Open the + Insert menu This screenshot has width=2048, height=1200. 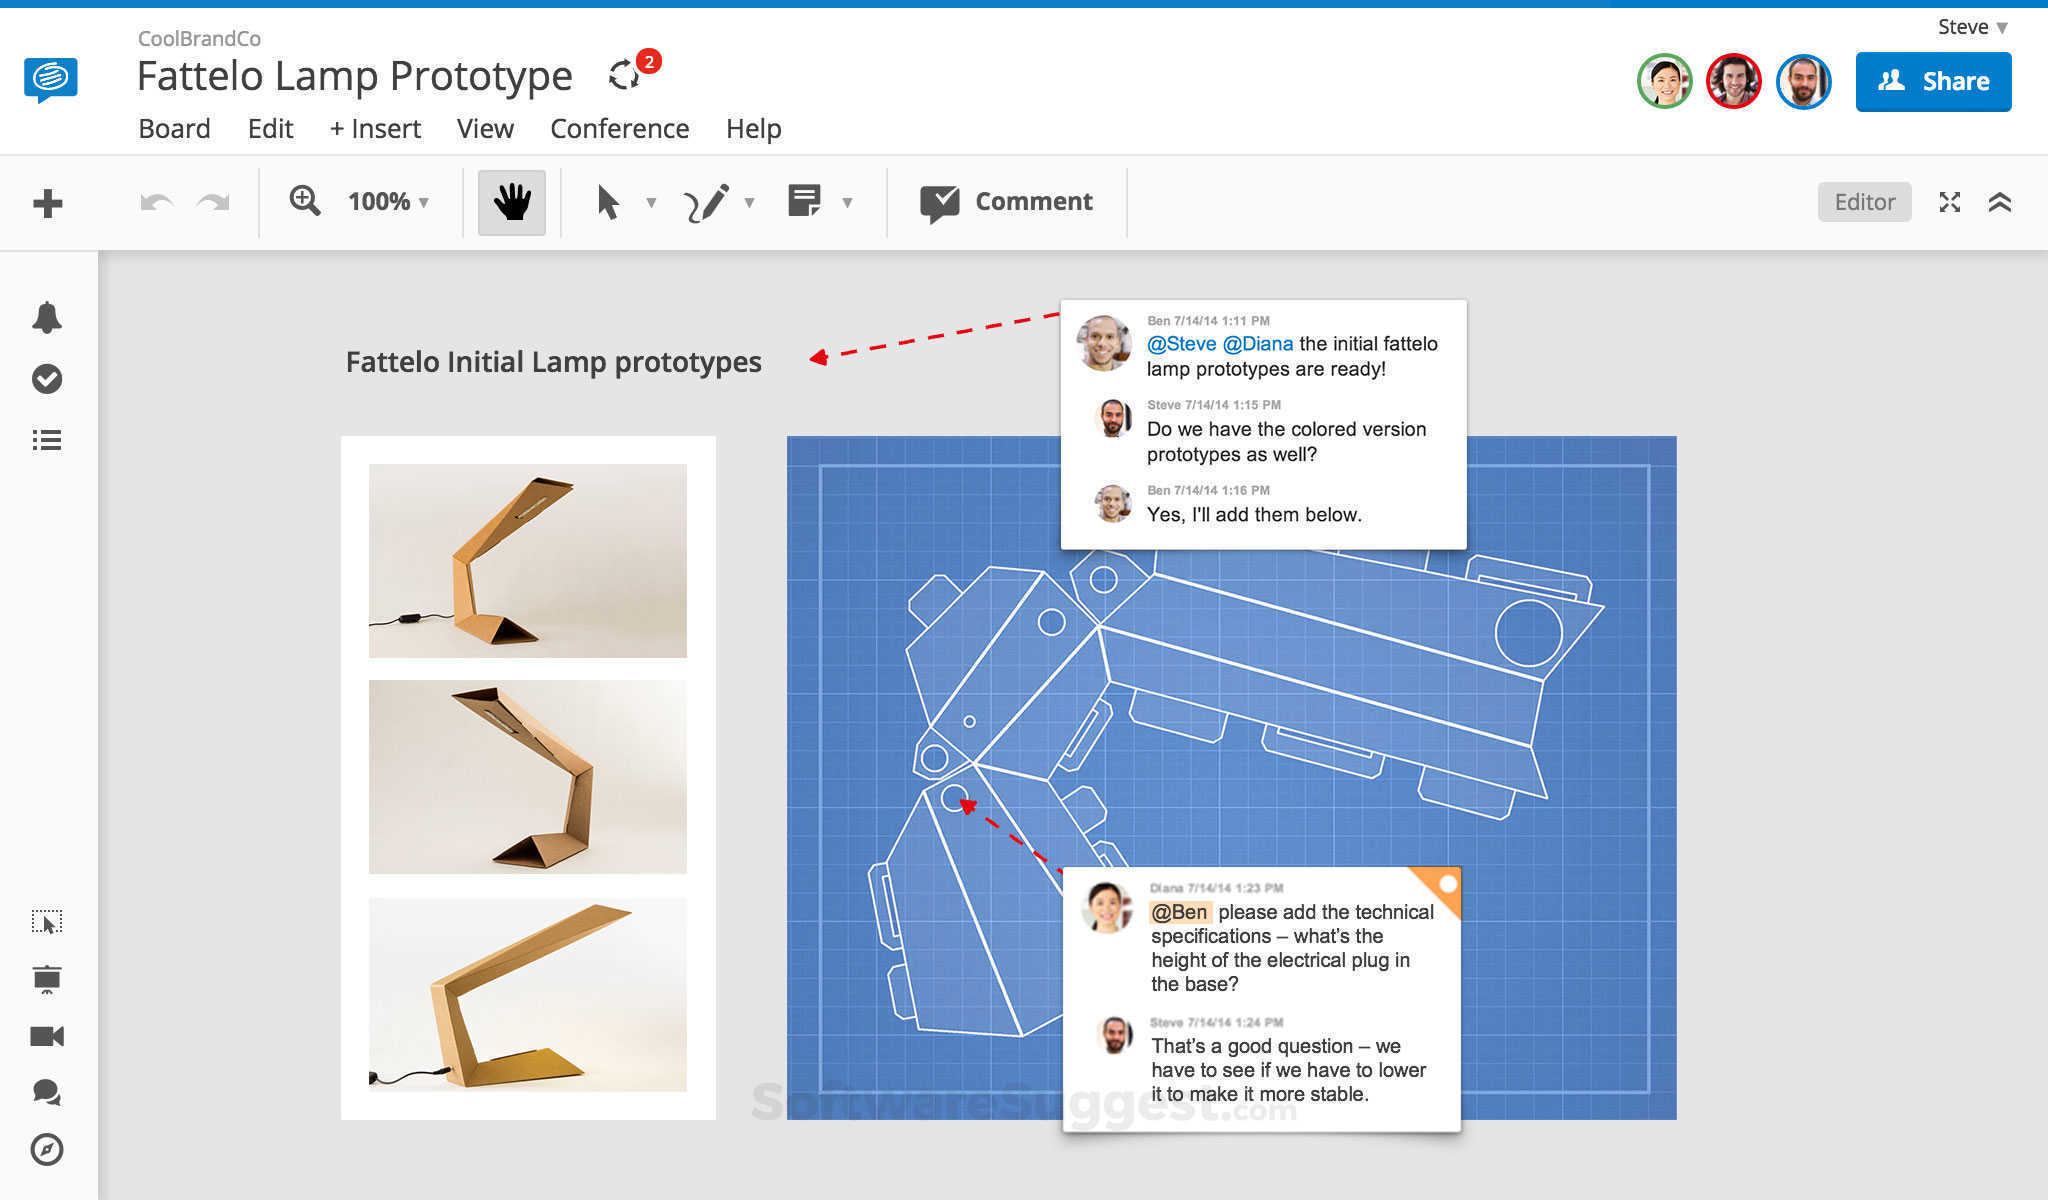(374, 128)
